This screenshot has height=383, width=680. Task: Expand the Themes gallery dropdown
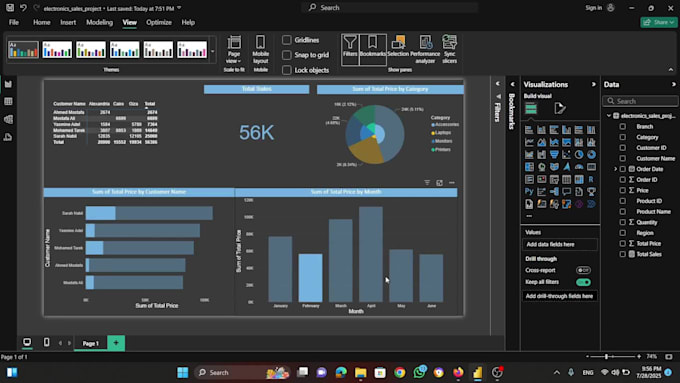pos(212,51)
